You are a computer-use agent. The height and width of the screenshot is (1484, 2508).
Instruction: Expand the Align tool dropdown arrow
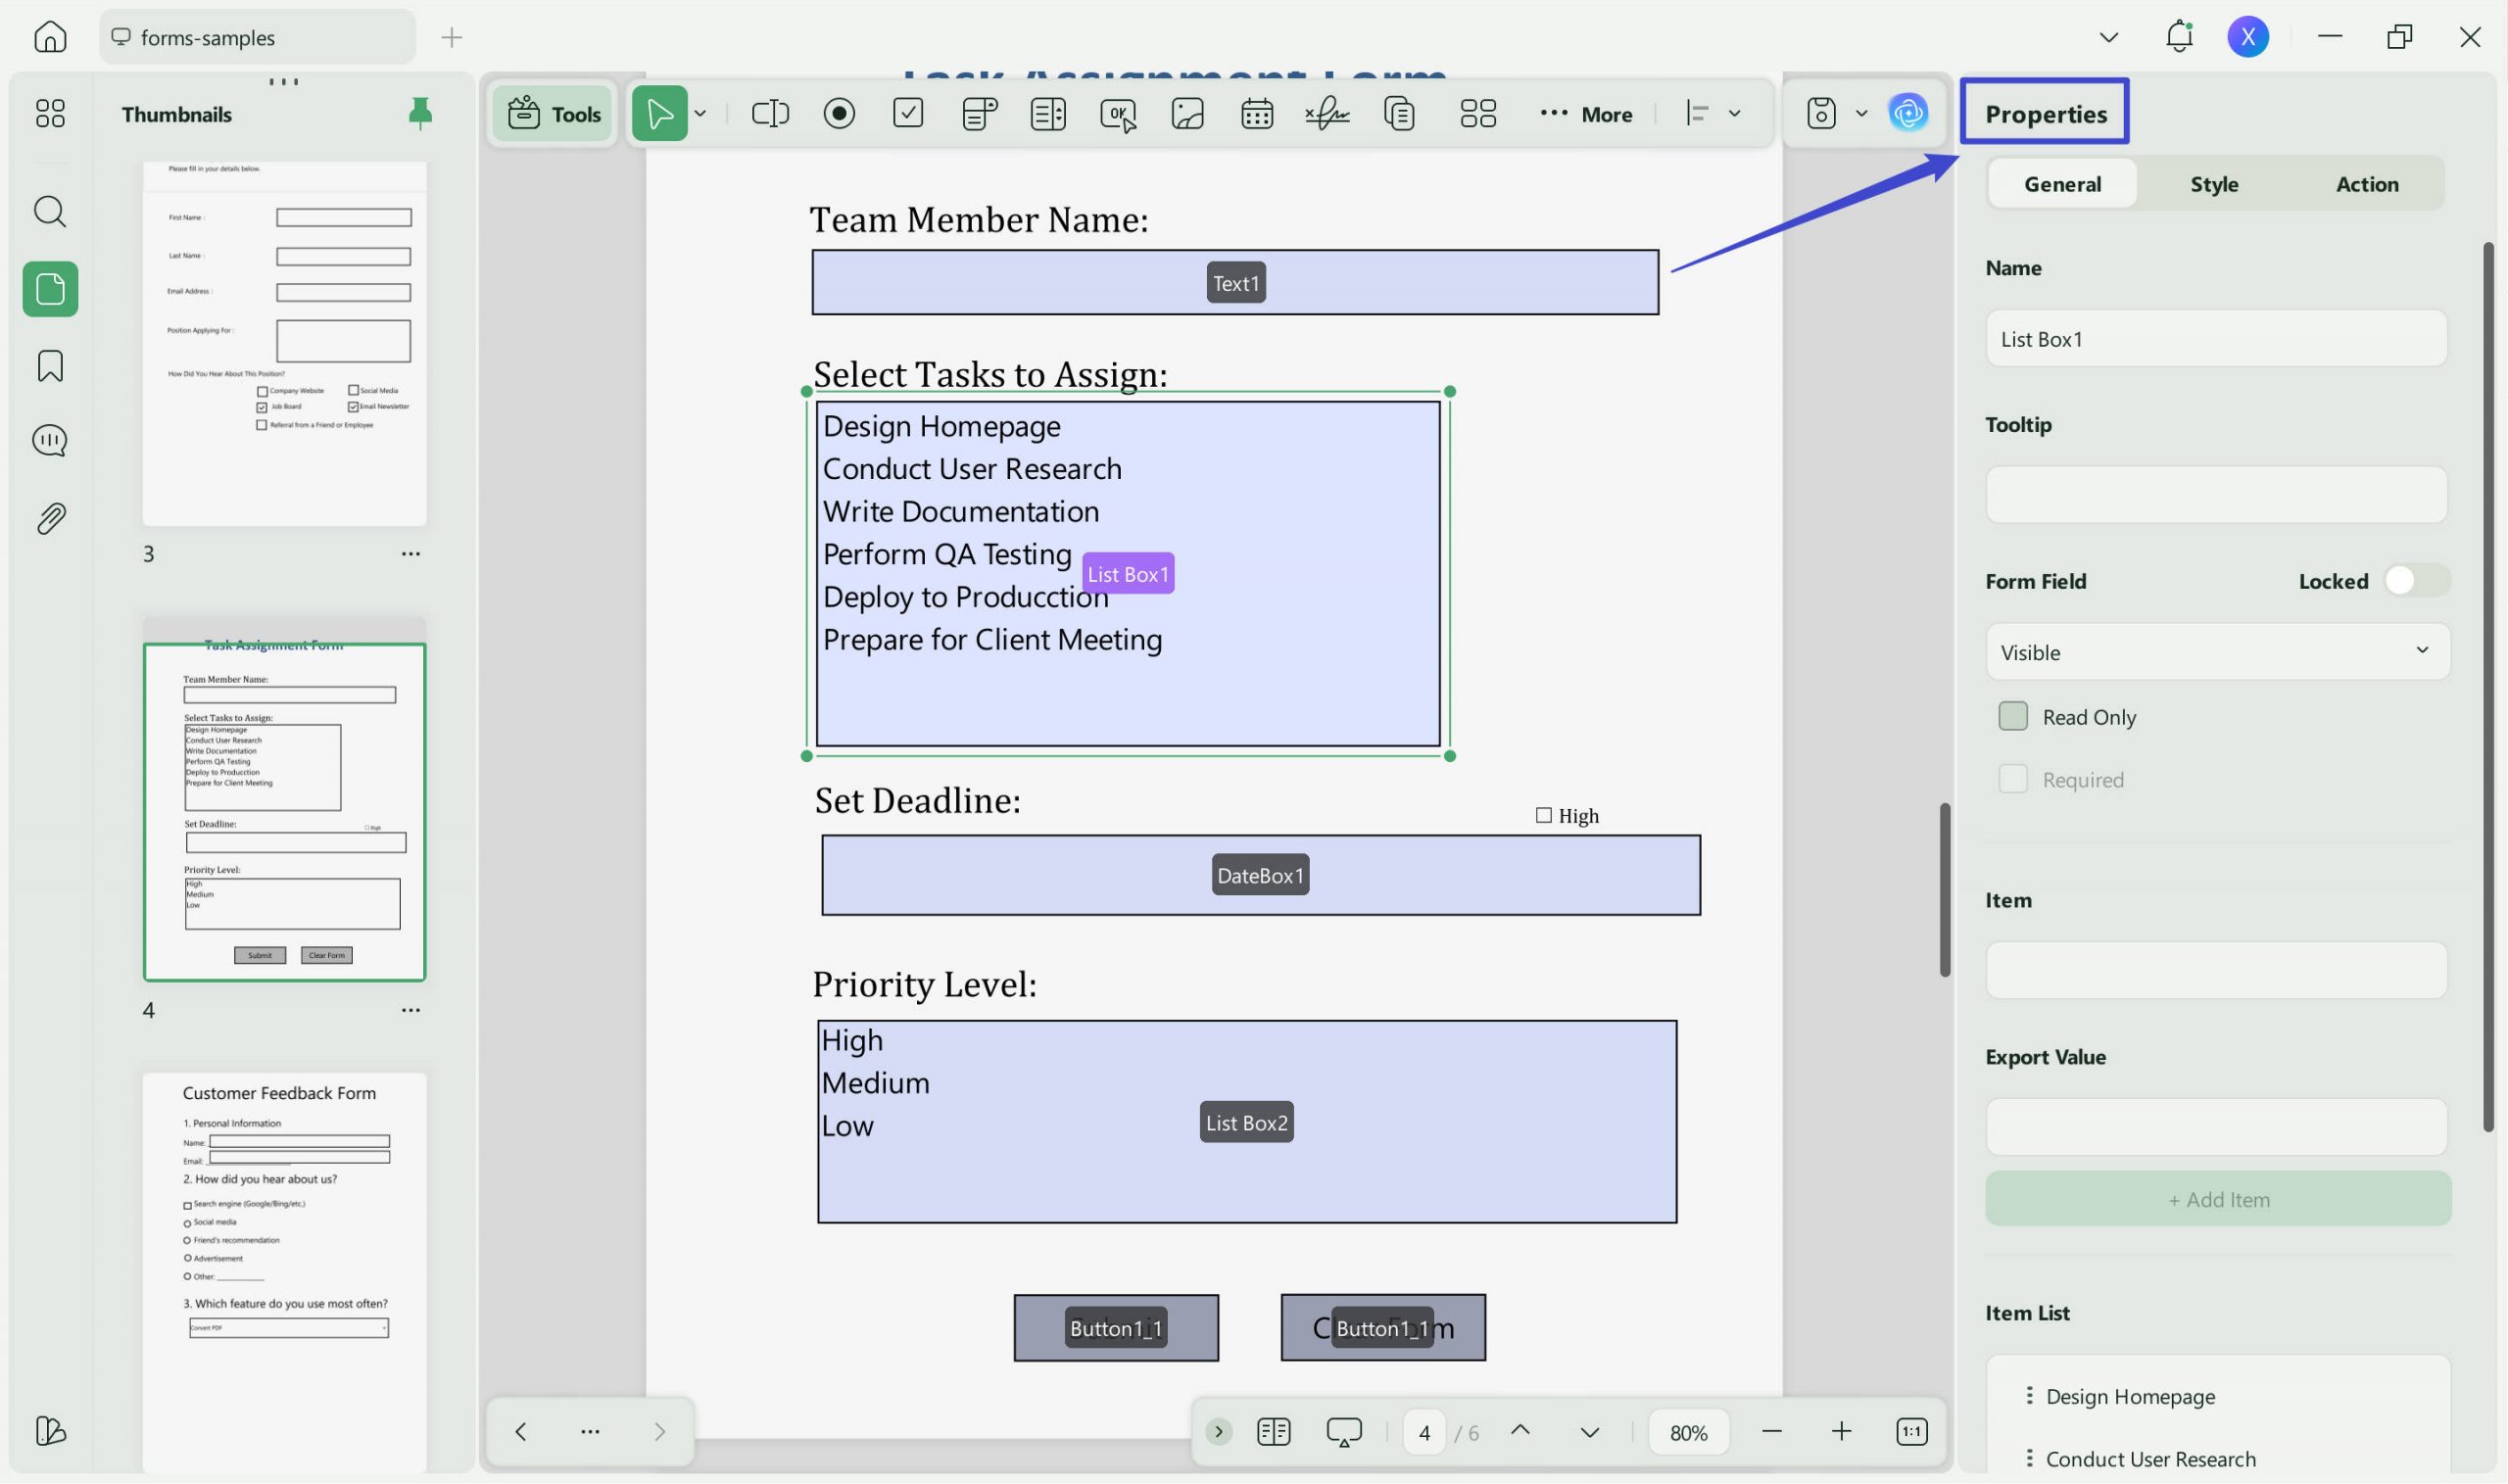(1735, 113)
